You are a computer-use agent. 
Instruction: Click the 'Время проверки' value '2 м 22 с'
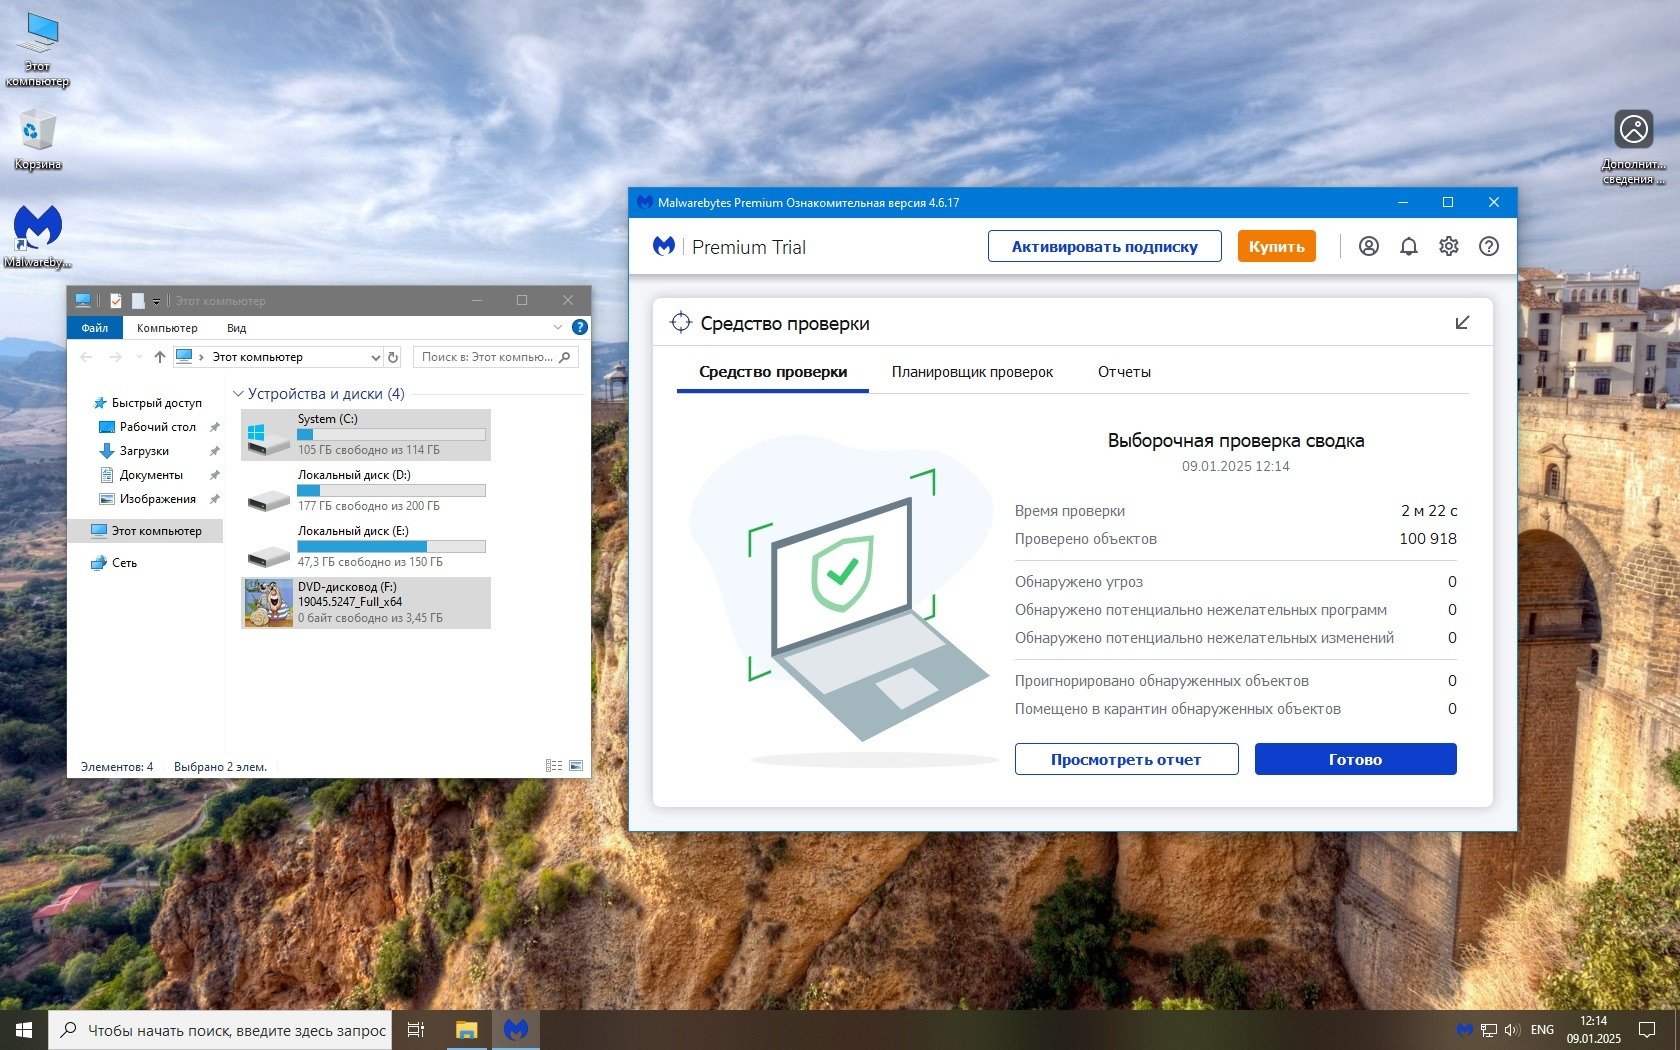[1429, 511]
